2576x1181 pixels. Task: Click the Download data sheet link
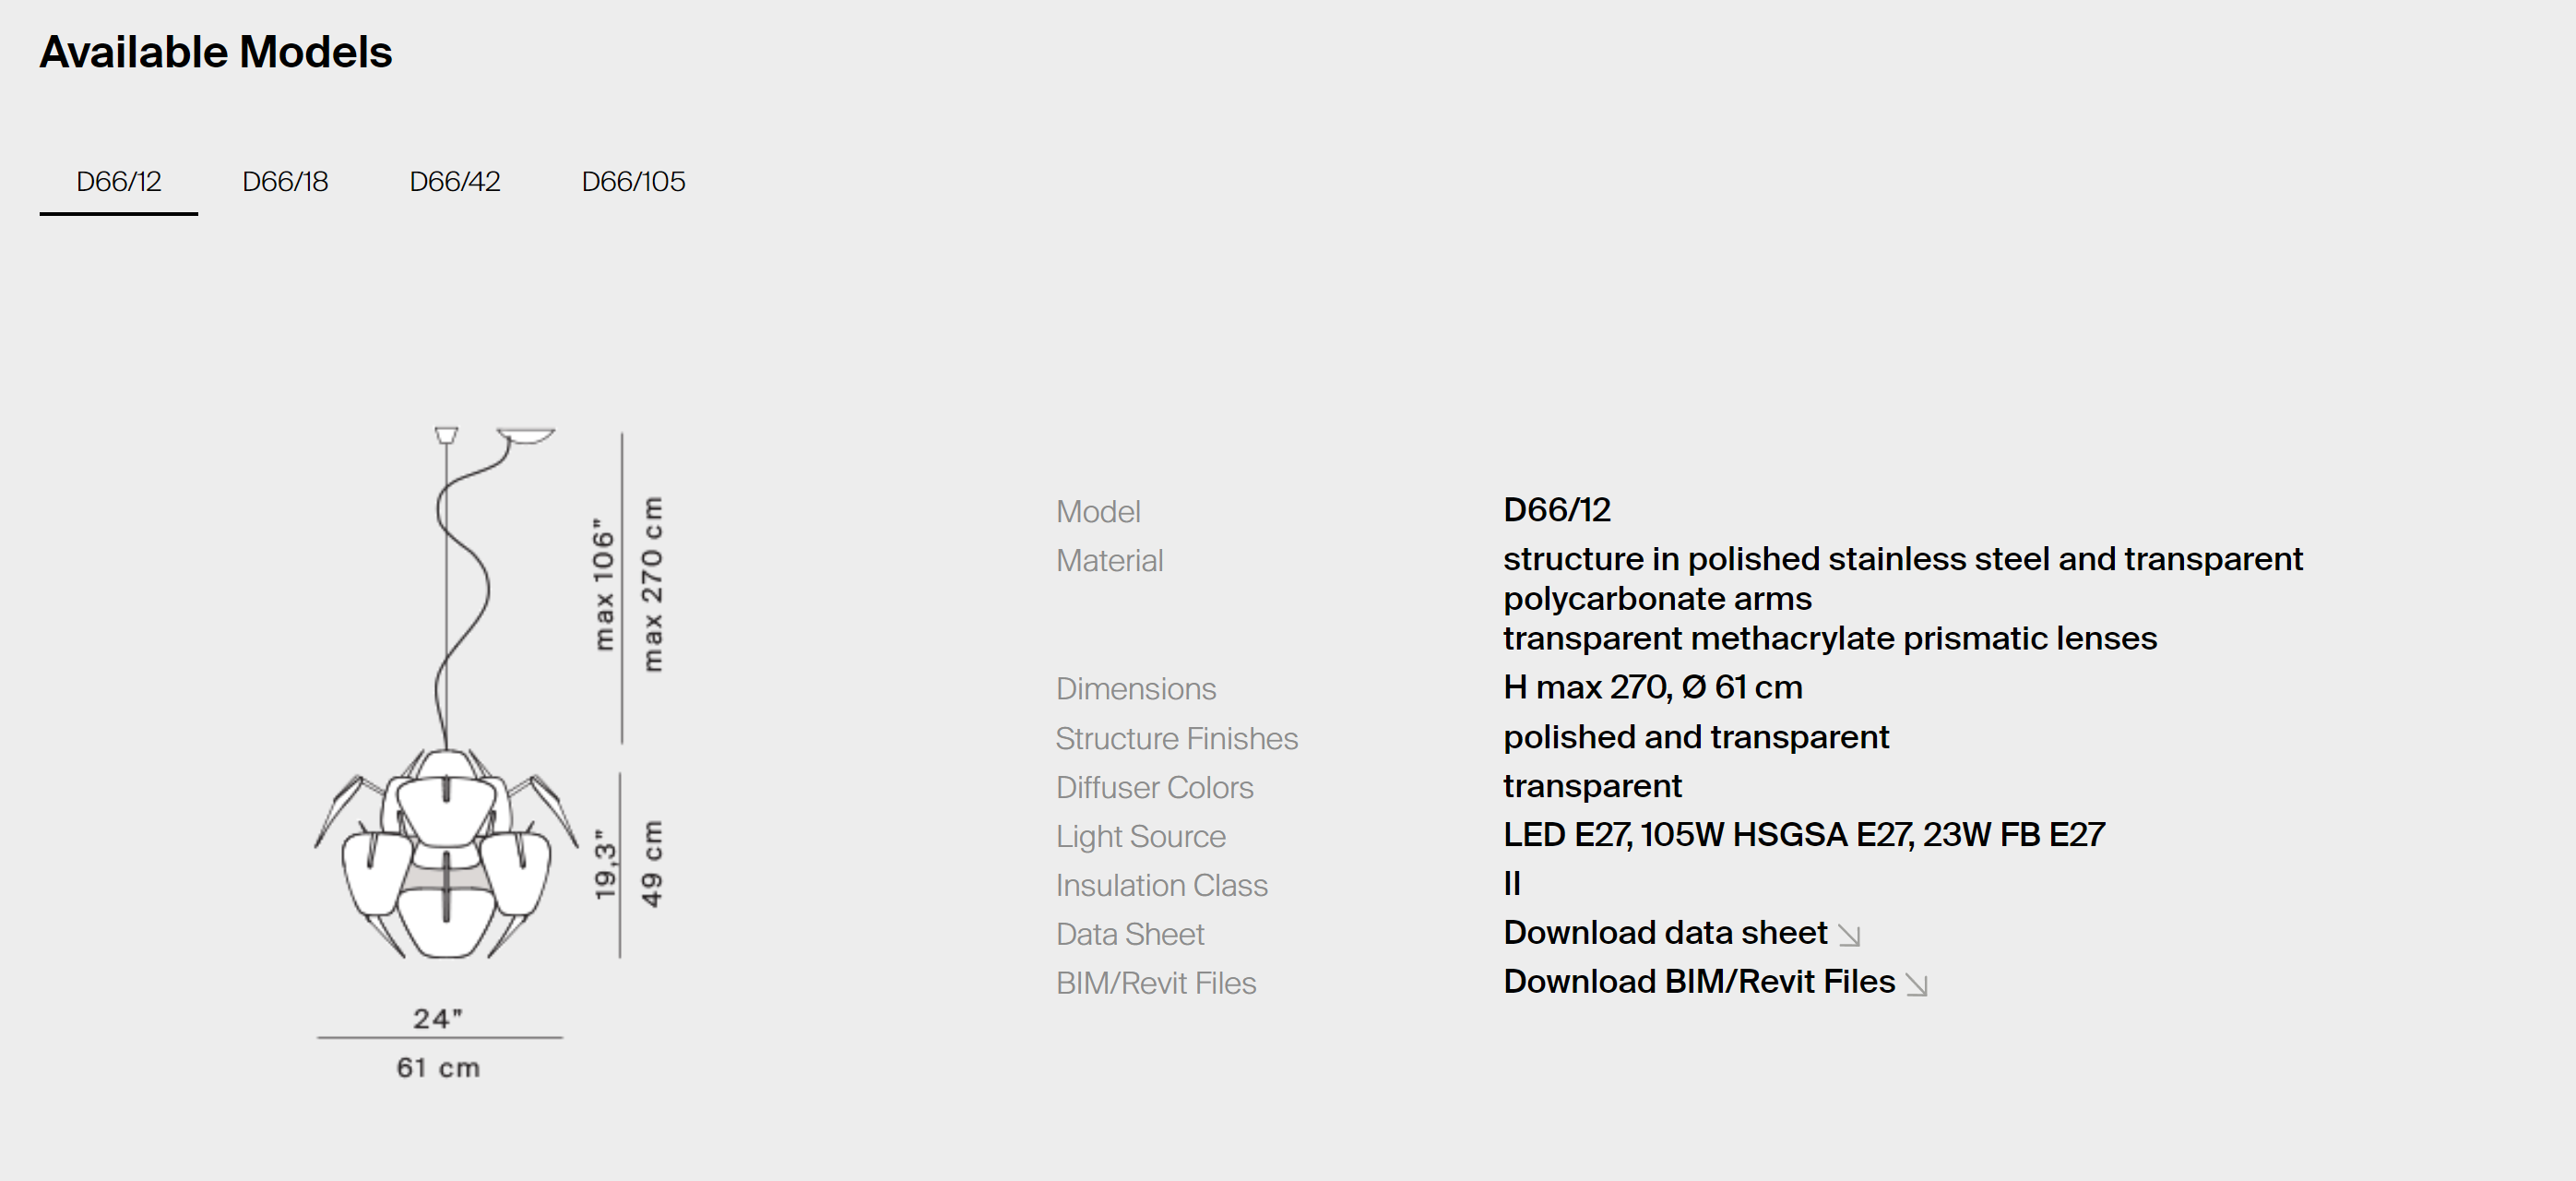click(1665, 933)
